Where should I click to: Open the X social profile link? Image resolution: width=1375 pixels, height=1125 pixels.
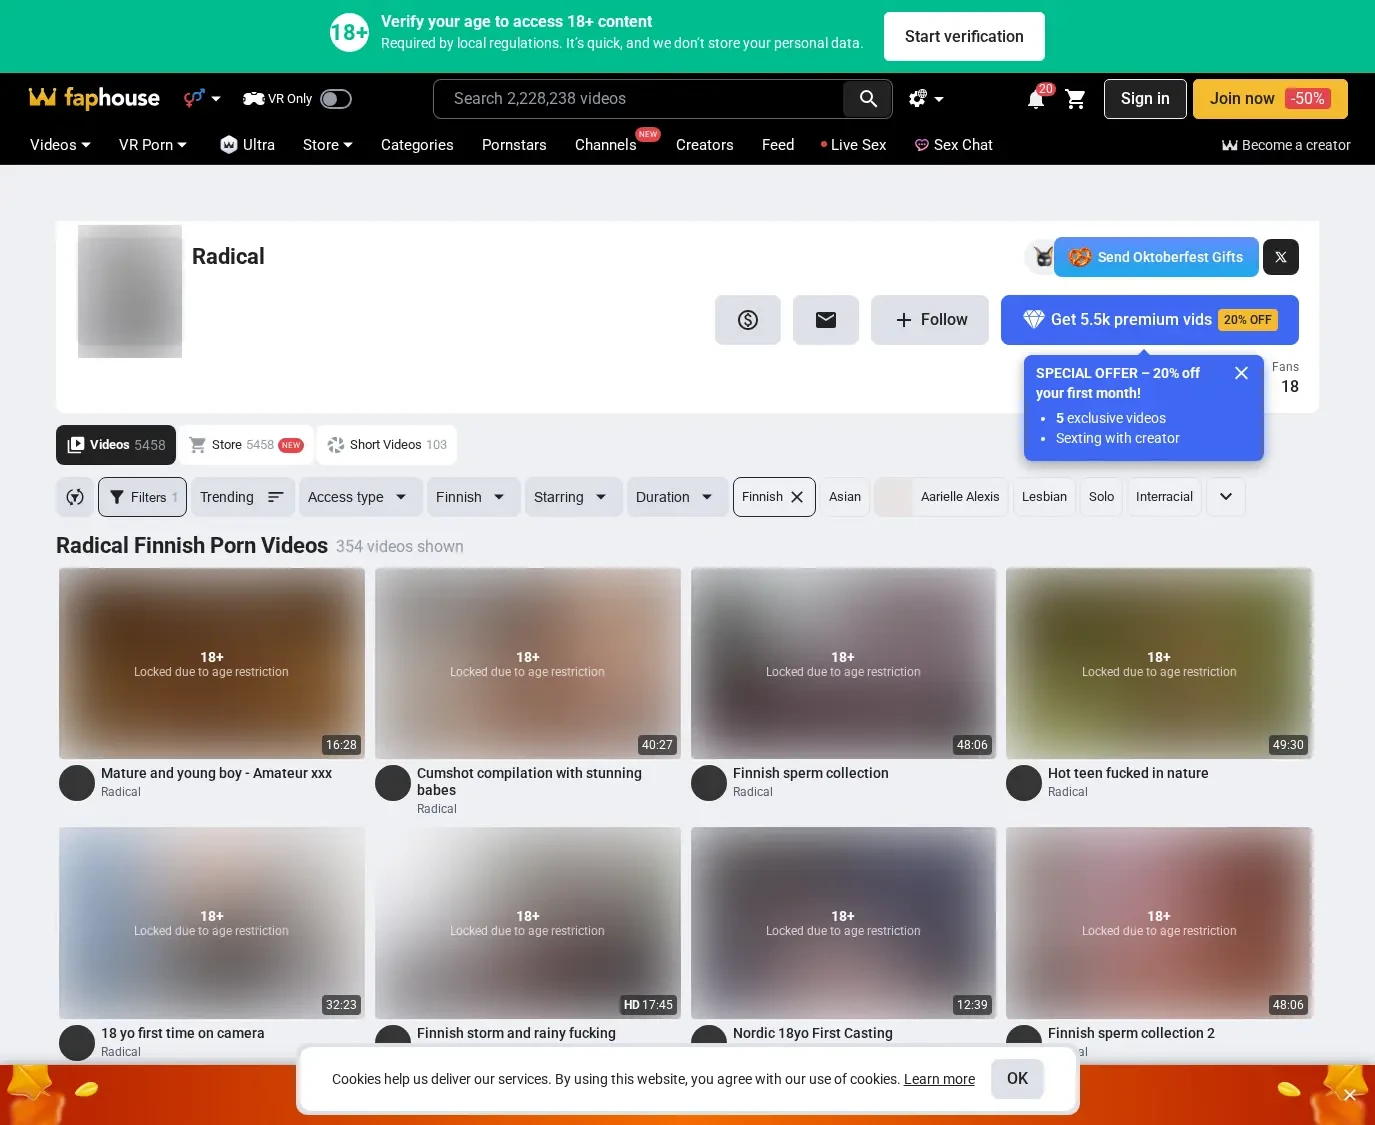coord(1281,257)
